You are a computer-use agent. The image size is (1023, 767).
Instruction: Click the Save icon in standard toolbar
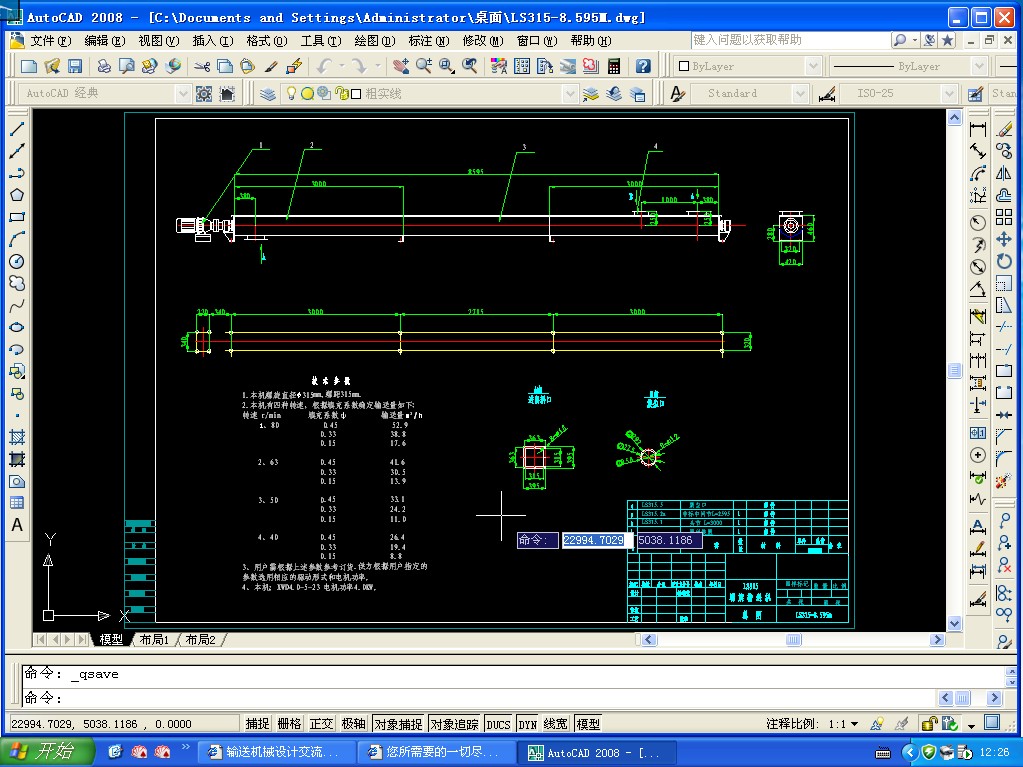pyautogui.click(x=74, y=66)
